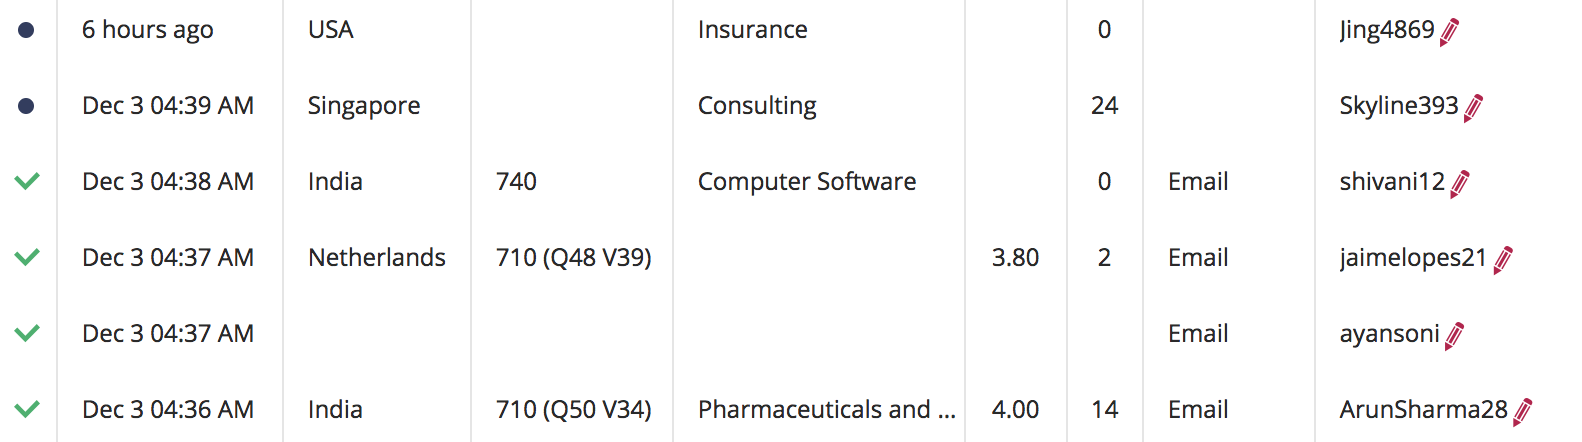1582x442 pixels.
Task: Open the Skyline393 profile link
Action: (x=1398, y=106)
